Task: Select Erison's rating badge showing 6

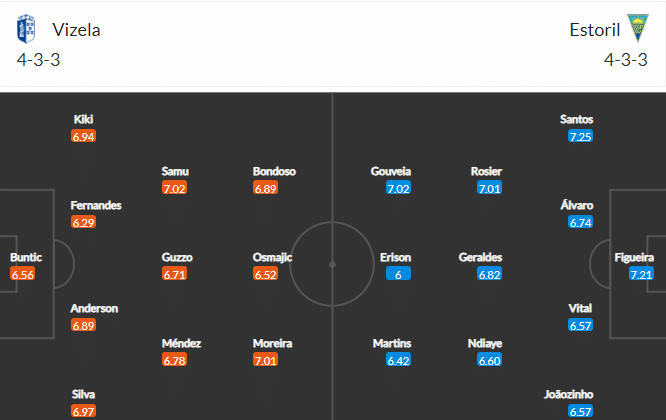Action: (398, 274)
